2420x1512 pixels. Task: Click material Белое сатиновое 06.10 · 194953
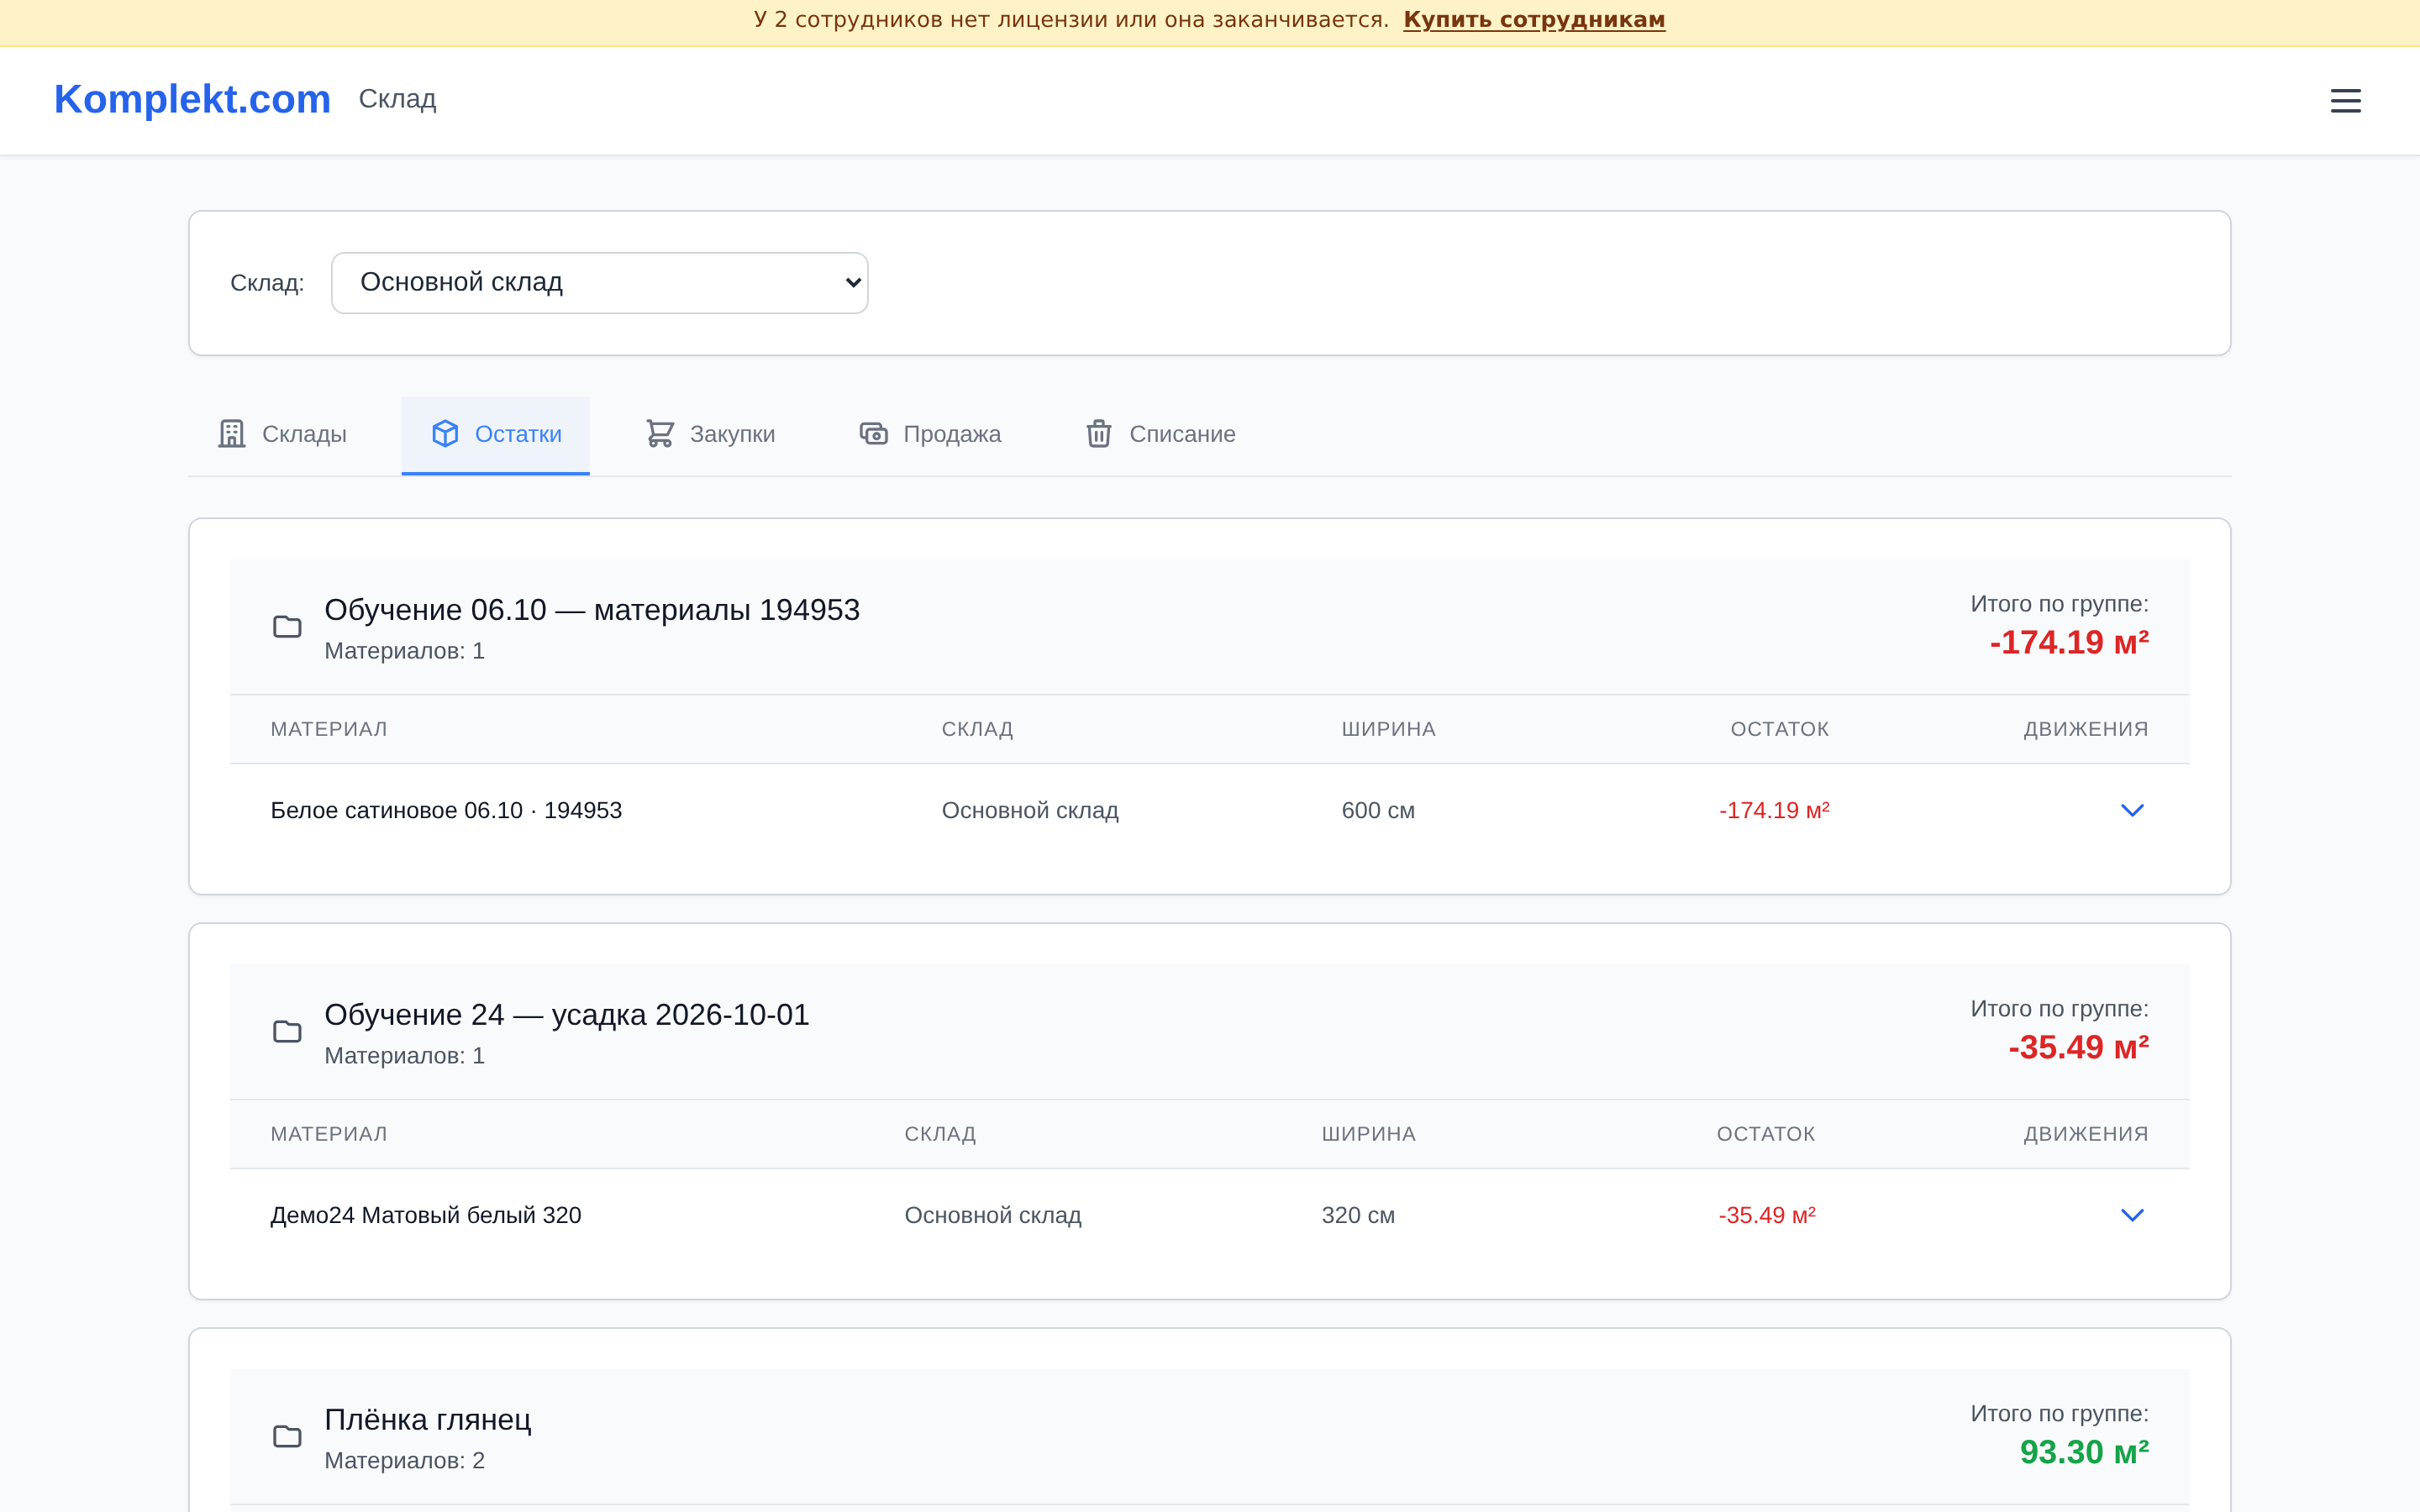click(x=446, y=810)
